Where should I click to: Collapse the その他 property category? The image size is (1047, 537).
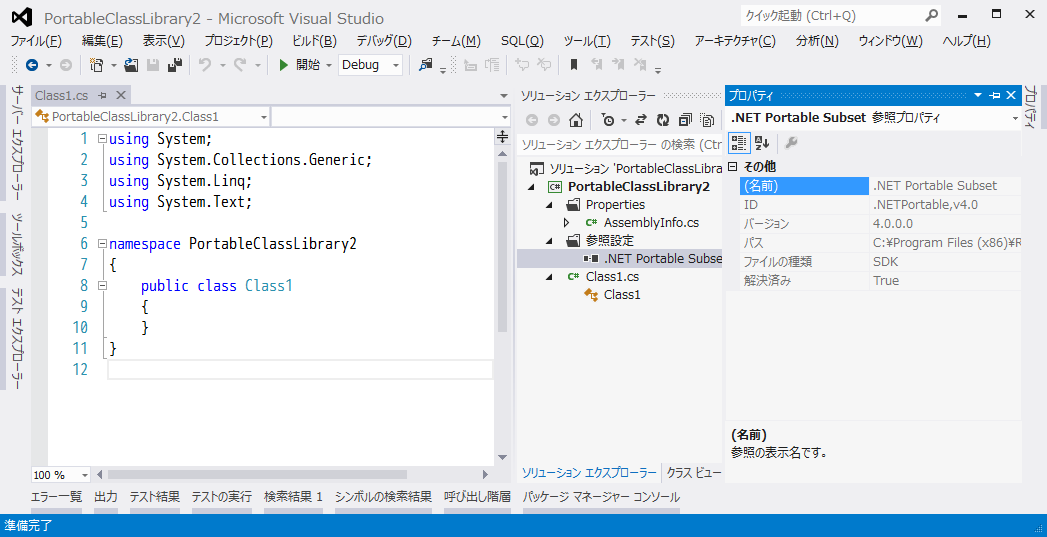tap(732, 166)
